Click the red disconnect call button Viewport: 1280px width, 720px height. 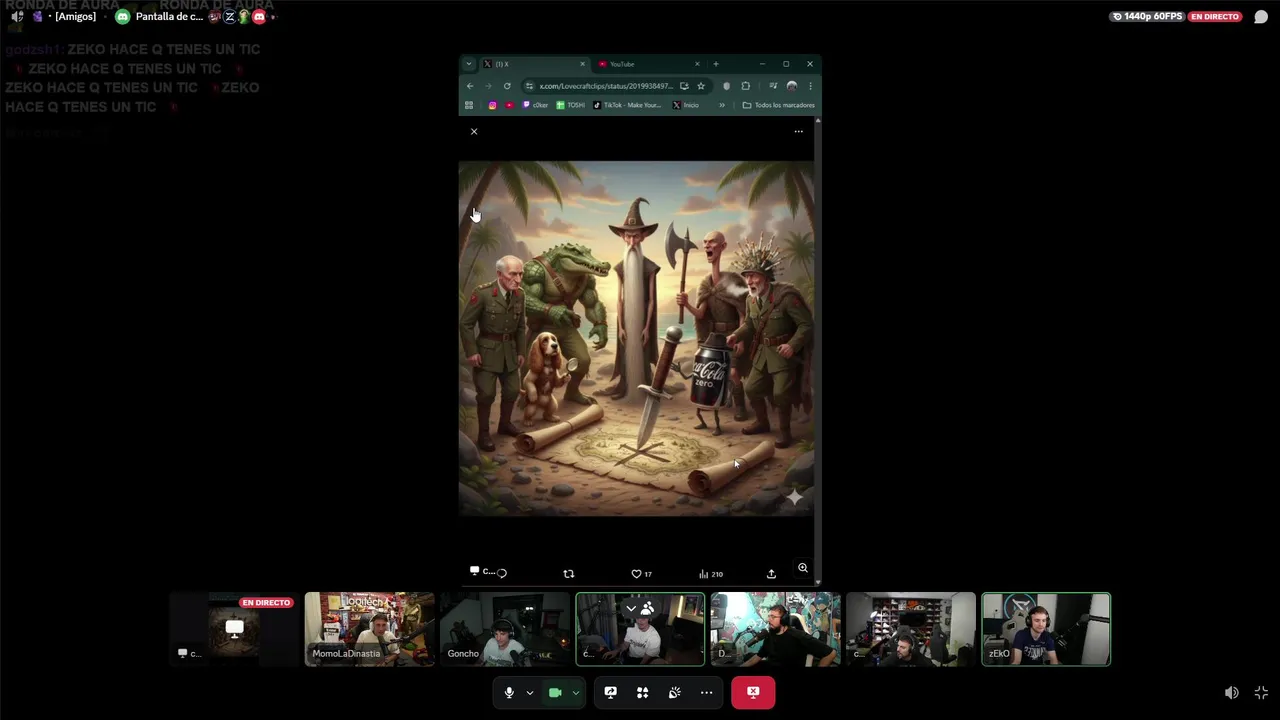coord(753,692)
